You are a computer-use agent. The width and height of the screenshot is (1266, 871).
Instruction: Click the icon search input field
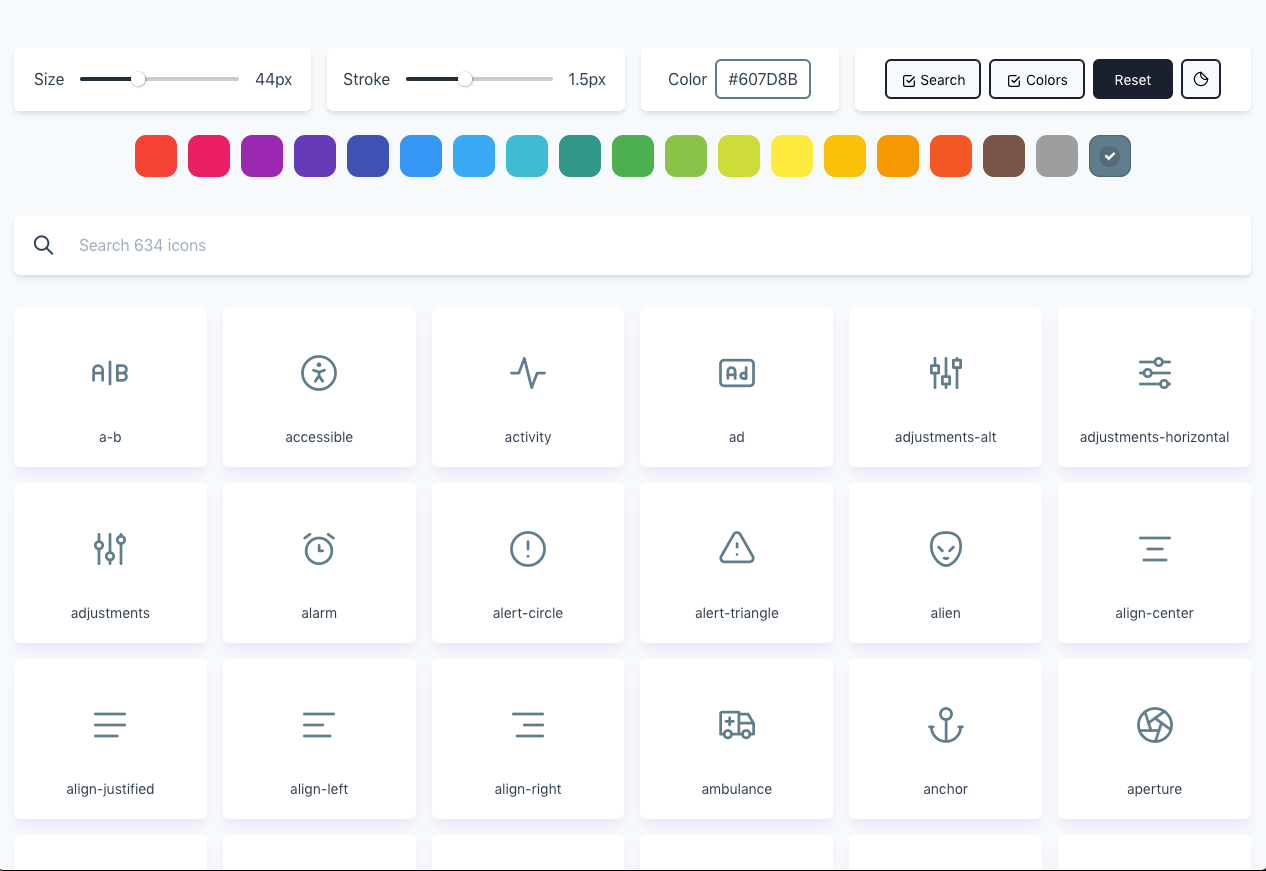coord(632,245)
